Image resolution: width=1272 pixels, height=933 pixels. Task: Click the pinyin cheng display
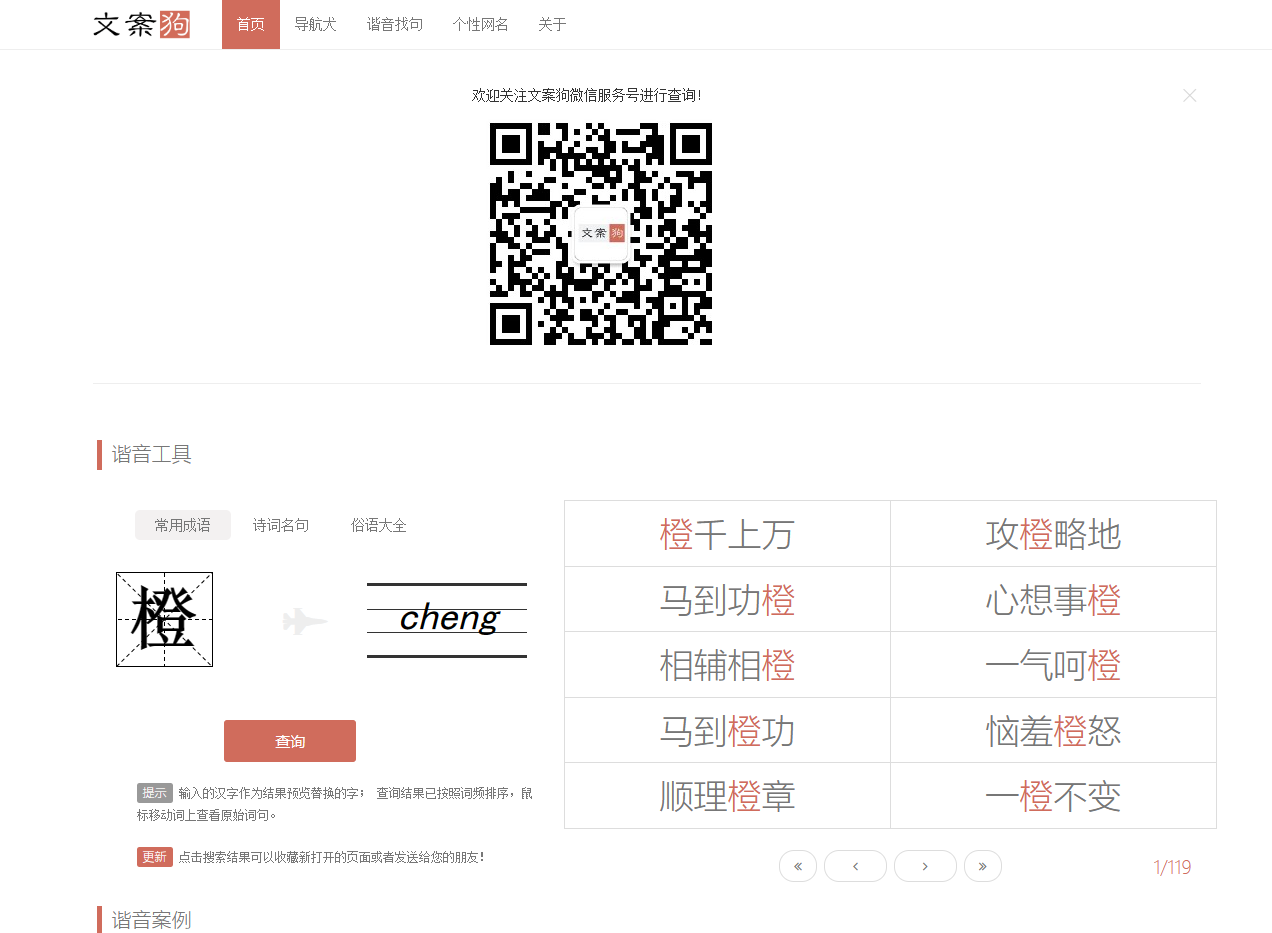point(446,619)
